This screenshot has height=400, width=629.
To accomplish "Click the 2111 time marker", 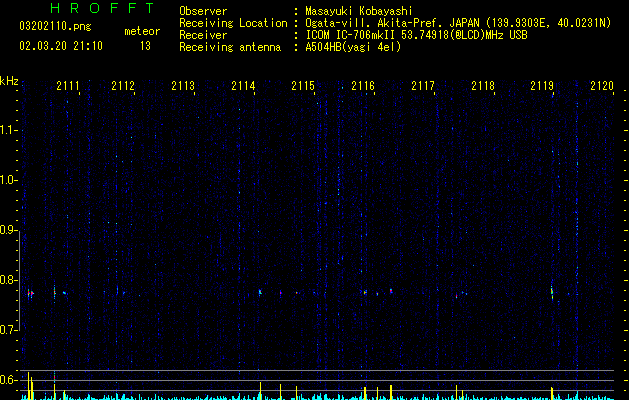I will (68, 86).
